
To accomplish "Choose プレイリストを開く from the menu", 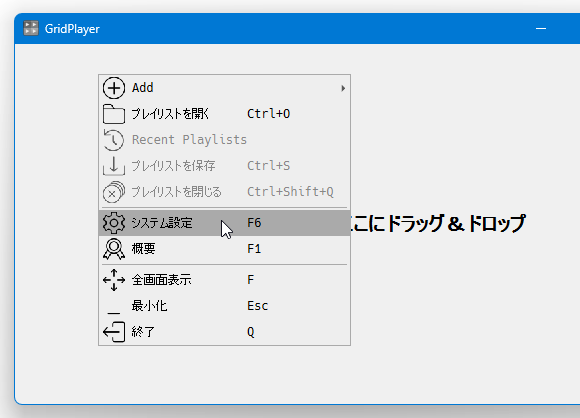I will tap(225, 114).
